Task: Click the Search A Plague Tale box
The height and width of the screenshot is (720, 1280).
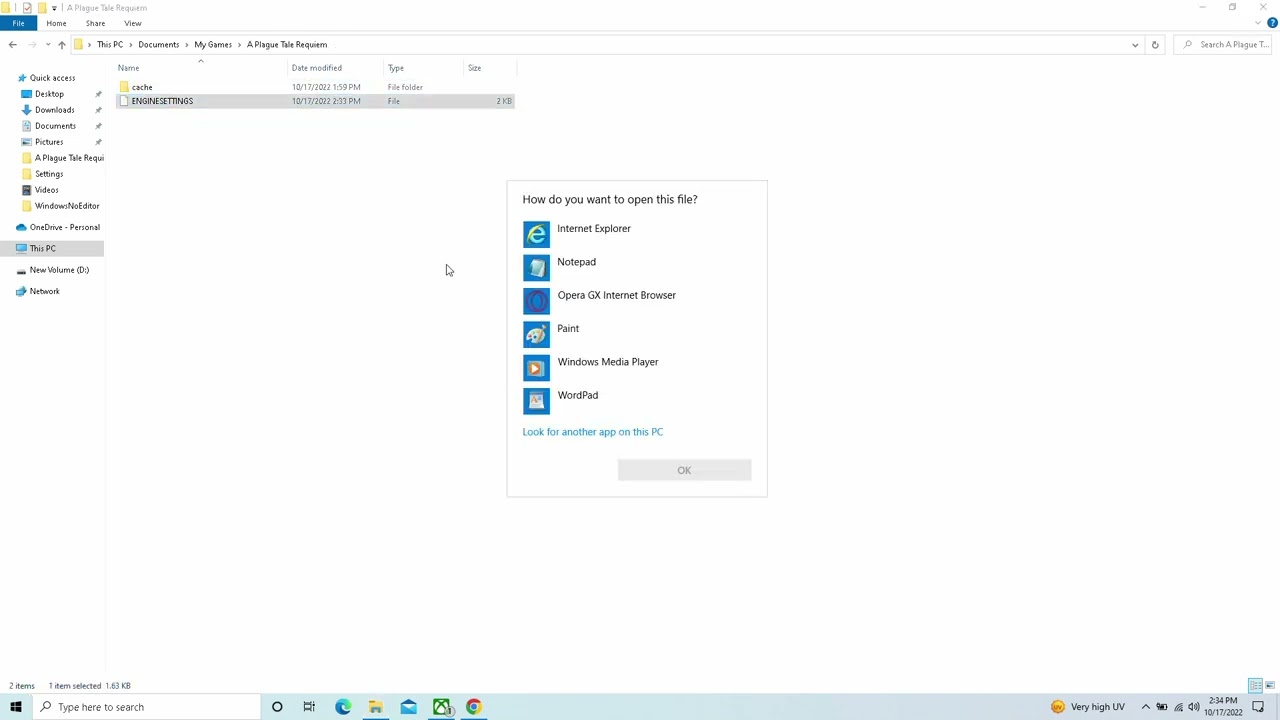Action: [1225, 44]
